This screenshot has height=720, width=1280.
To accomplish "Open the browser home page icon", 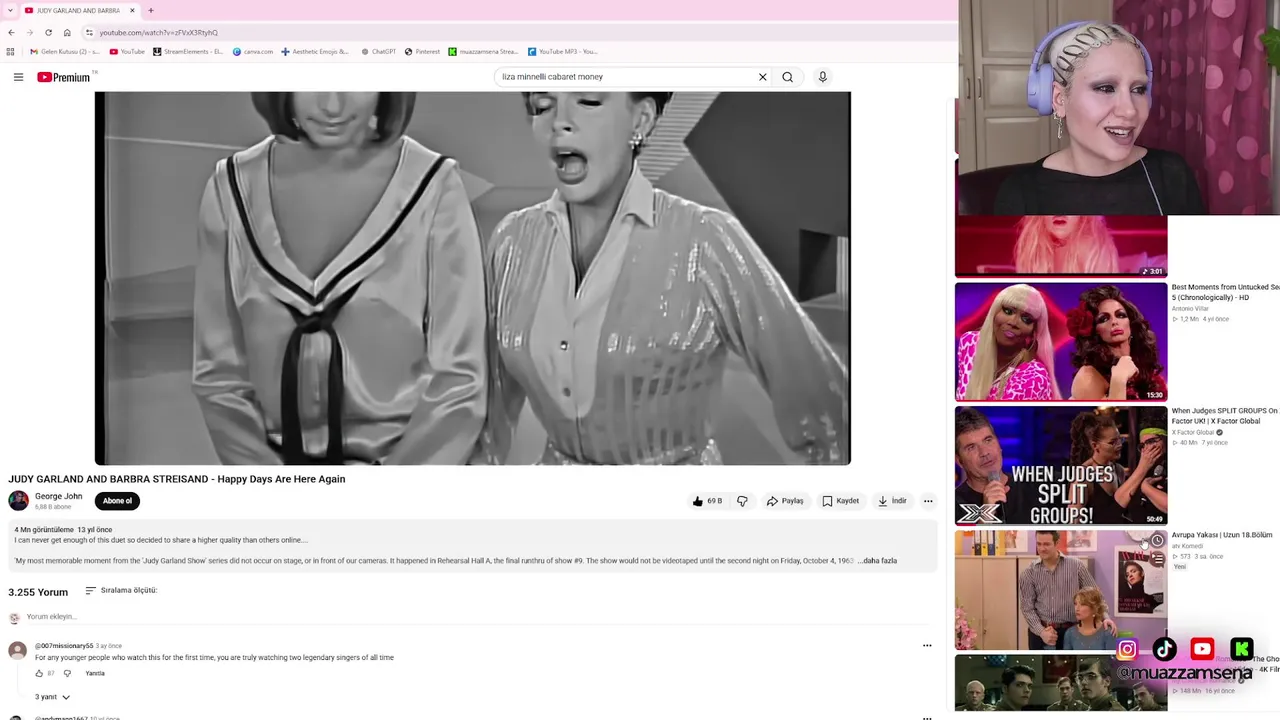I will pyautogui.click(x=67, y=33).
